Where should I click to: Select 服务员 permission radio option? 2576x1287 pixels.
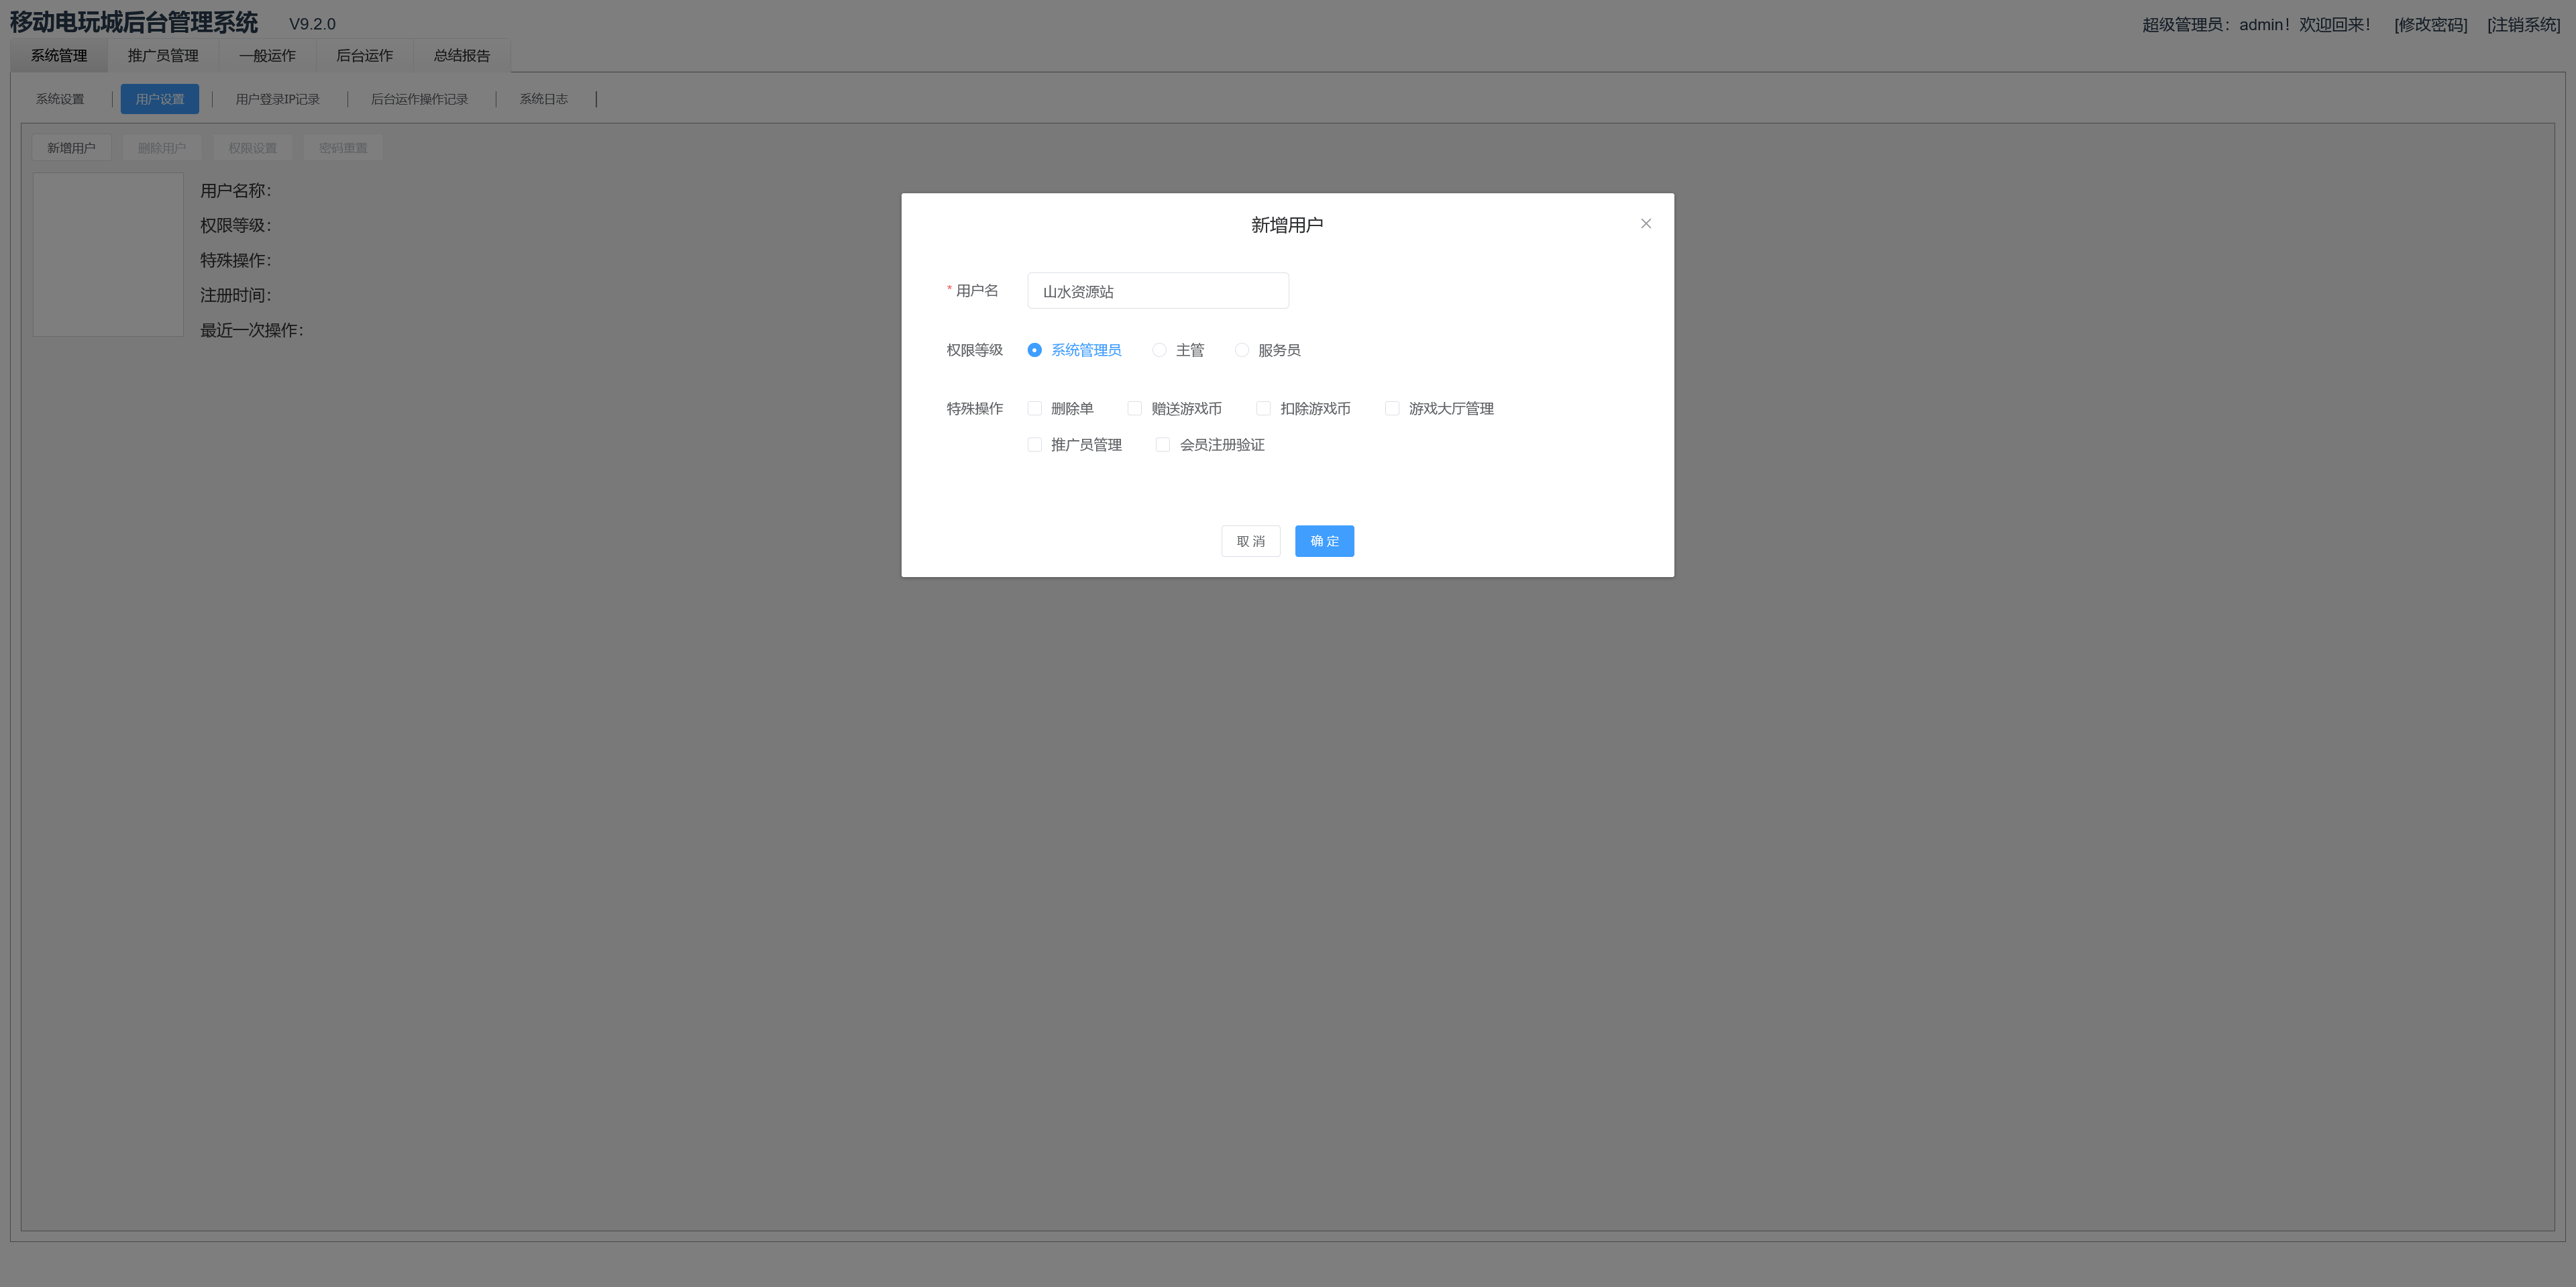1241,350
